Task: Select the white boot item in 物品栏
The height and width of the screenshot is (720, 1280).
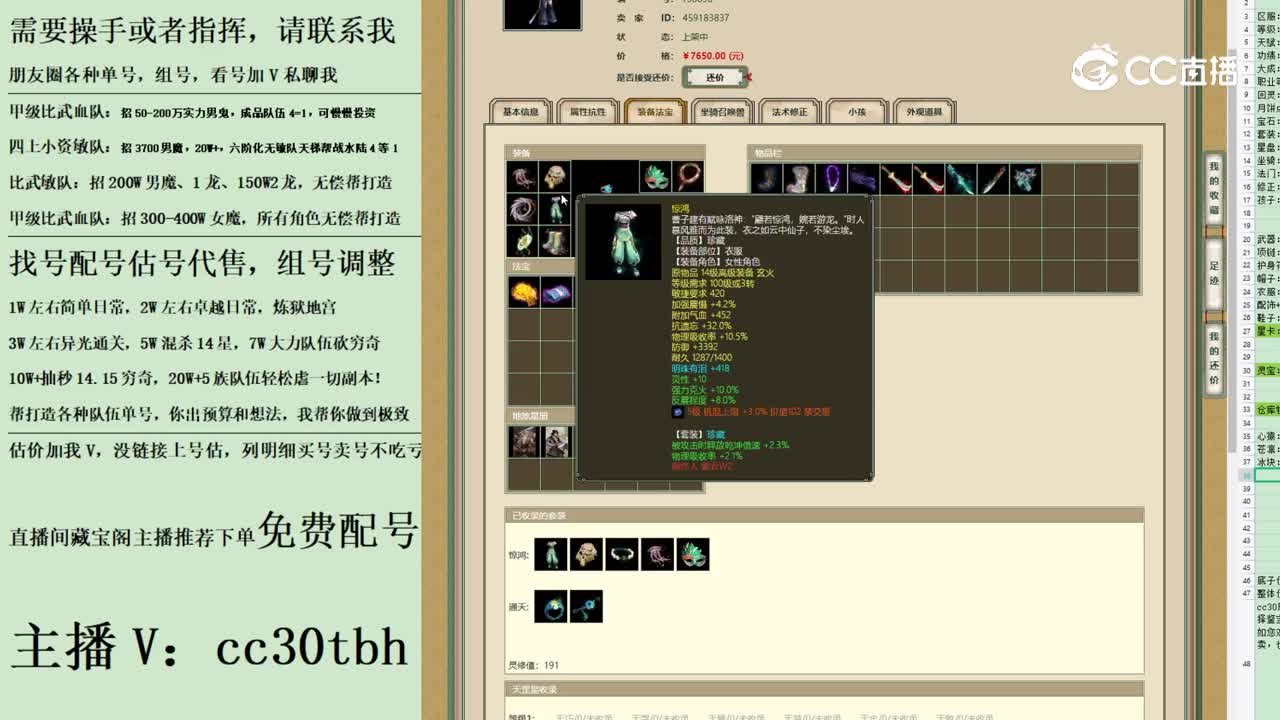Action: pos(799,179)
